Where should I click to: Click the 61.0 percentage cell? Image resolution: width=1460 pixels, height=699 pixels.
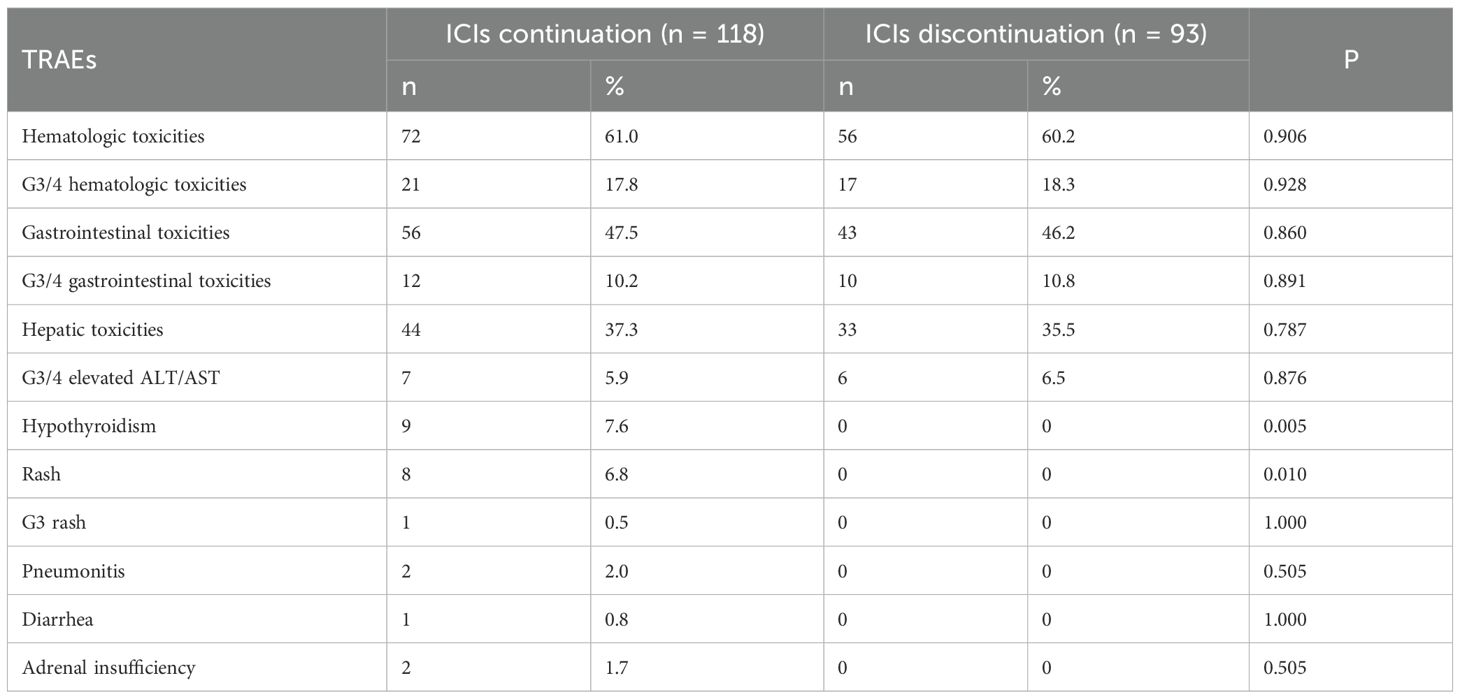620,136
